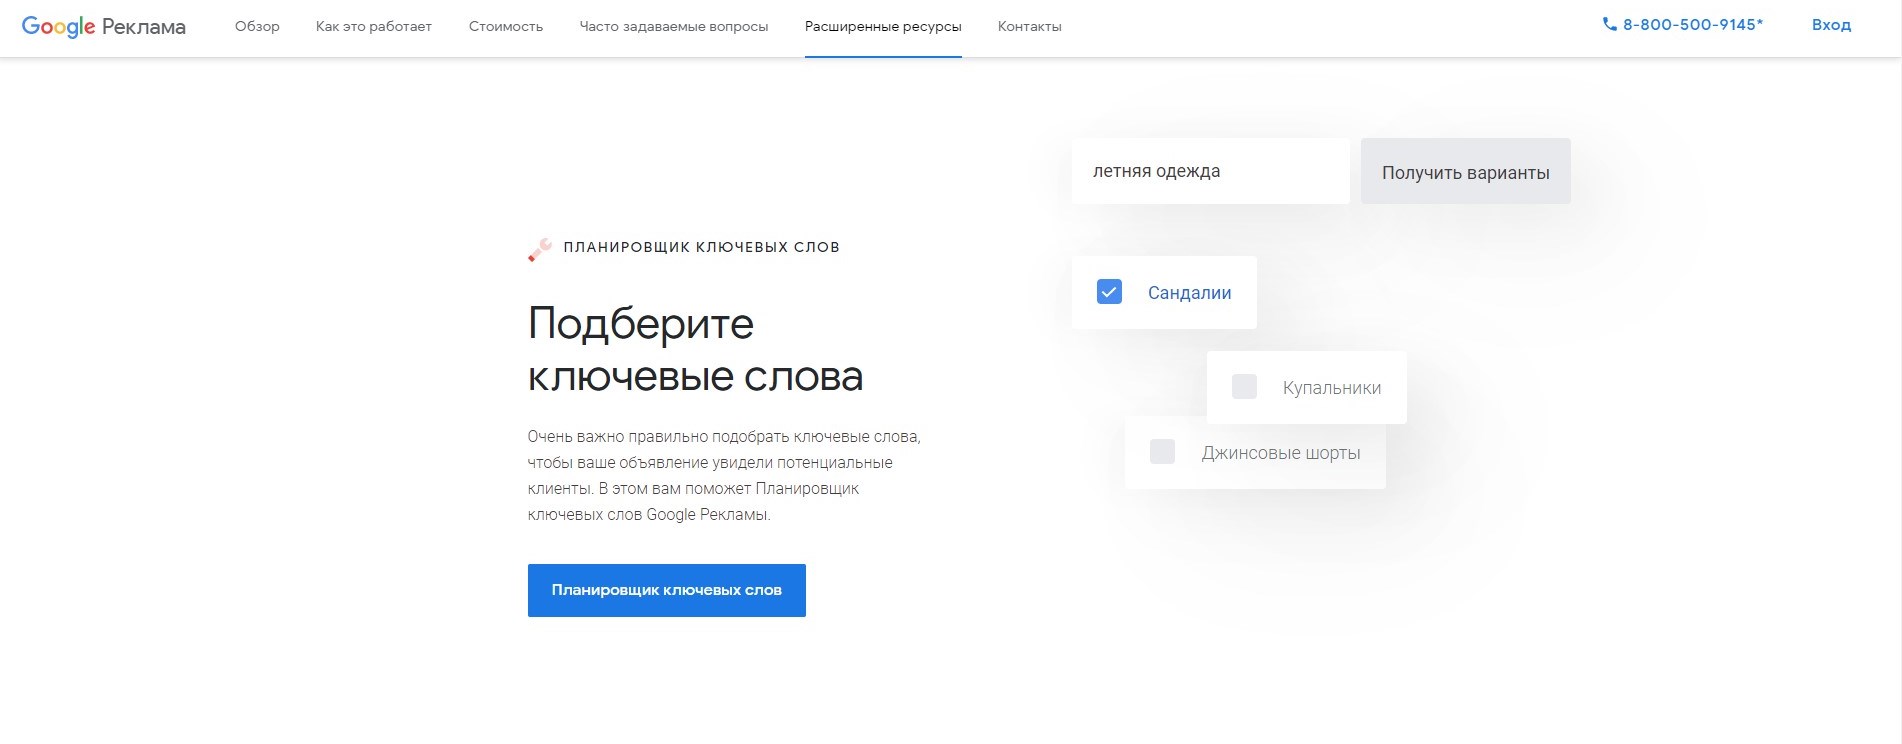1902x744 pixels.
Task: Select the Расширенные ресурсы tab
Action: pyautogui.click(x=883, y=27)
